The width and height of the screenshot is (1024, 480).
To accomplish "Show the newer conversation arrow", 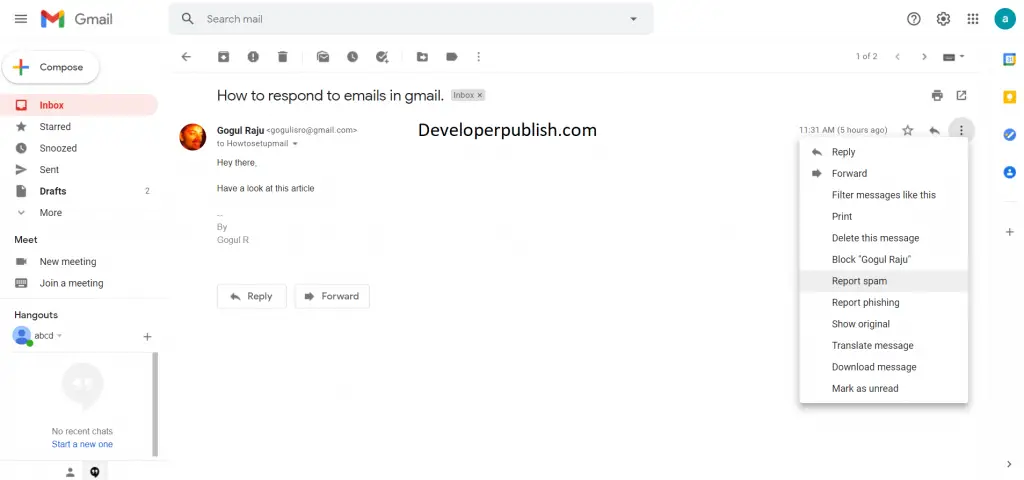I will coord(898,57).
